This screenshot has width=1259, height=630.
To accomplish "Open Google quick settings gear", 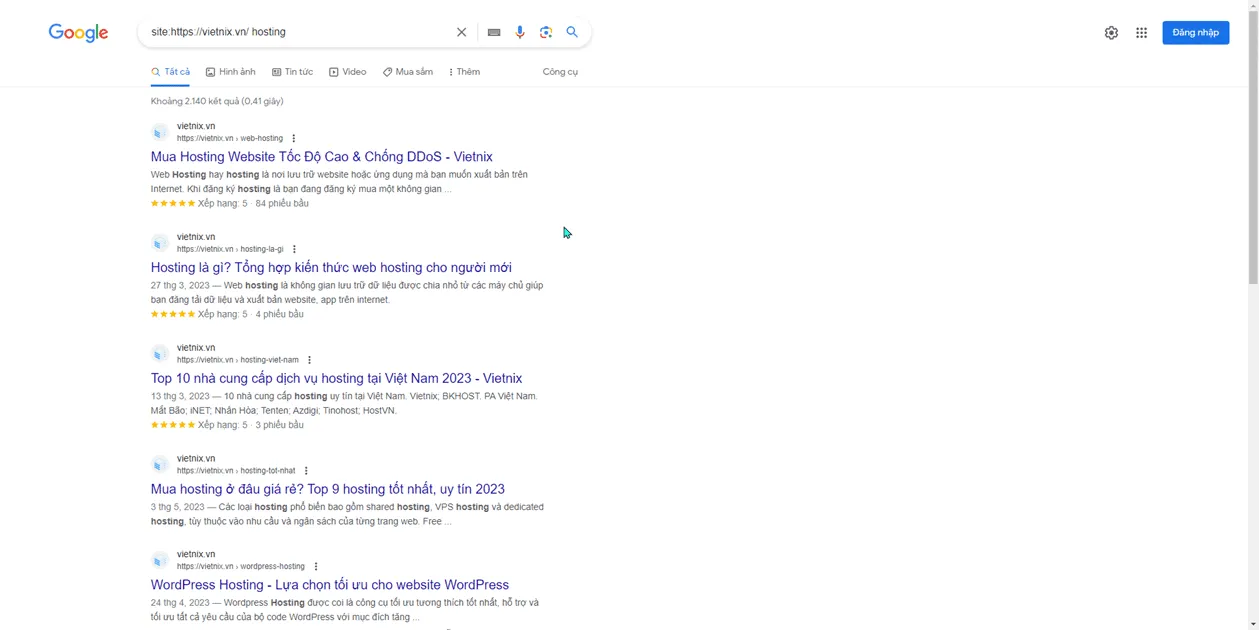I will (1111, 31).
